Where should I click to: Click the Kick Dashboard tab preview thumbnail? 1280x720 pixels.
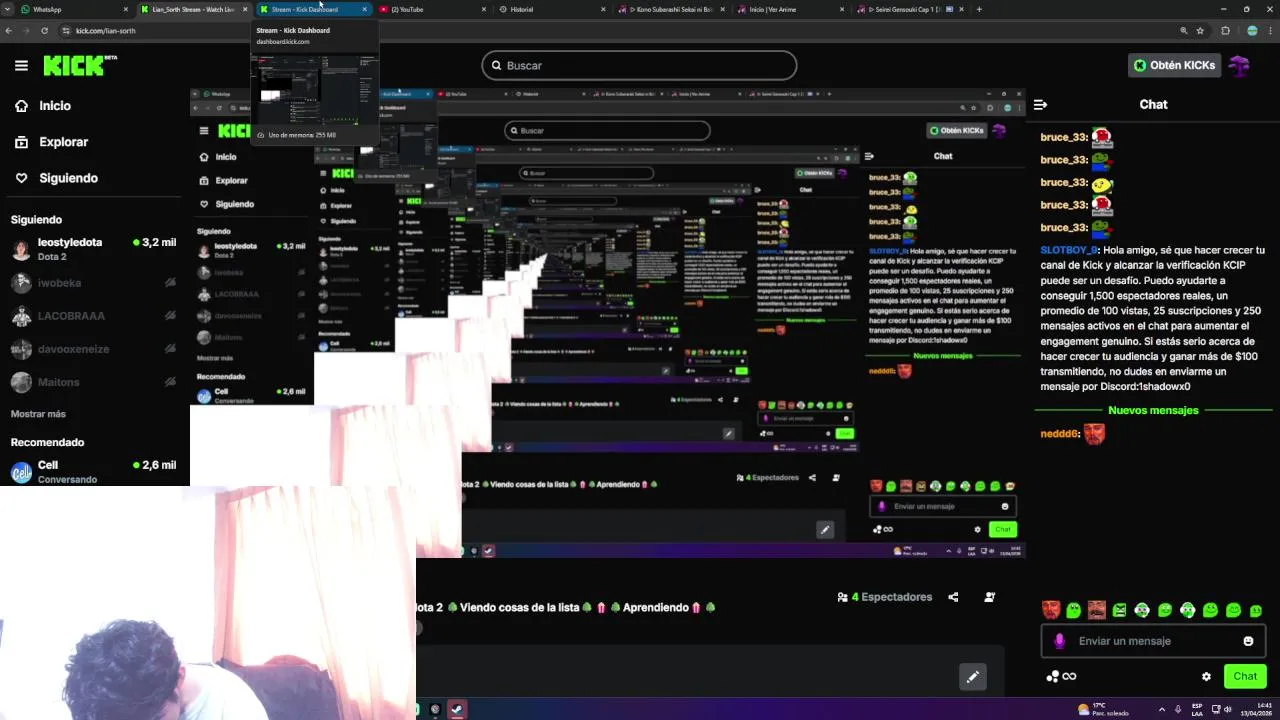(x=314, y=89)
